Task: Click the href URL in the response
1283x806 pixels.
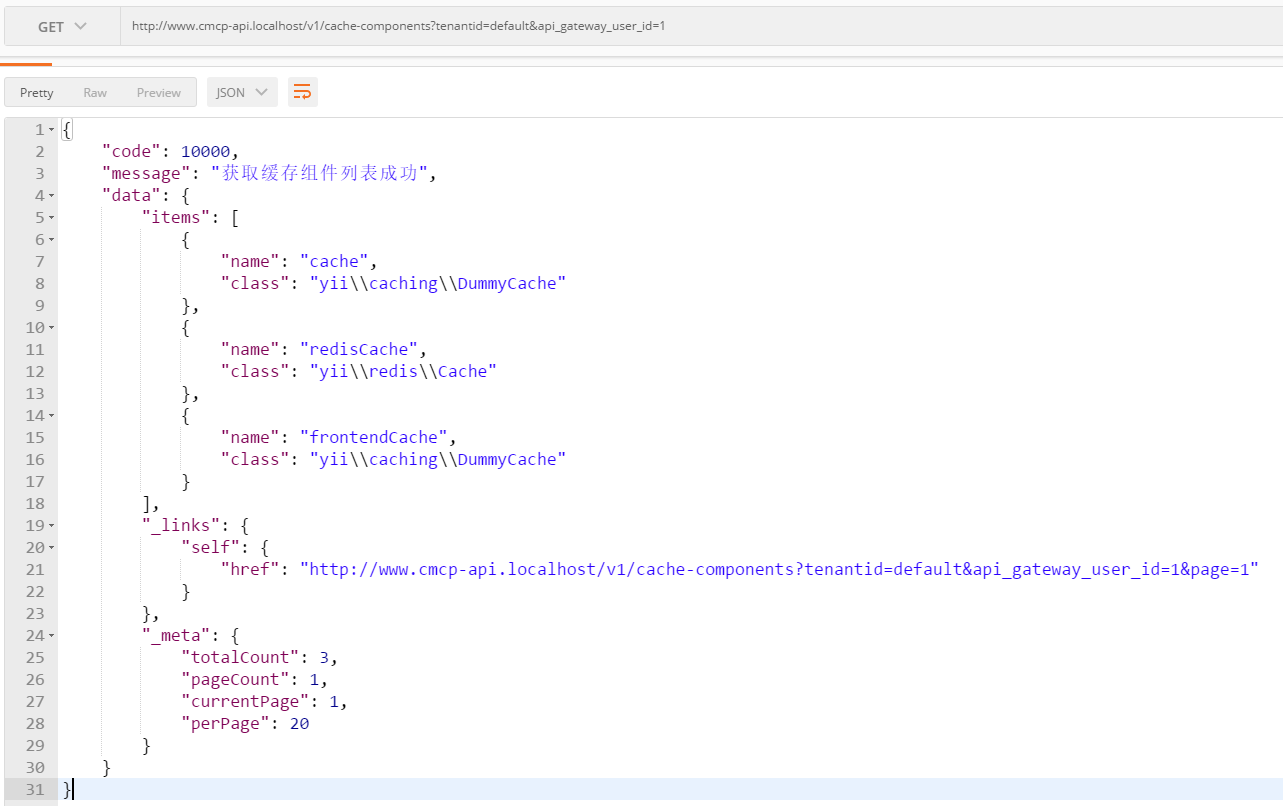Action: coord(778,569)
